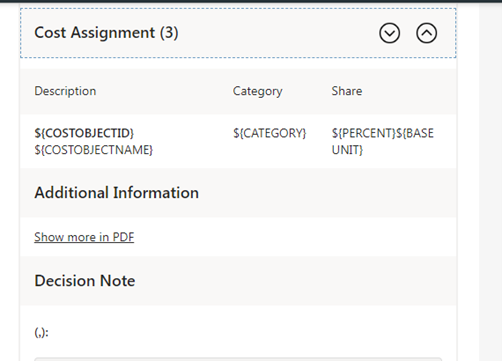Click the upward chevron circle icon

coord(426,33)
